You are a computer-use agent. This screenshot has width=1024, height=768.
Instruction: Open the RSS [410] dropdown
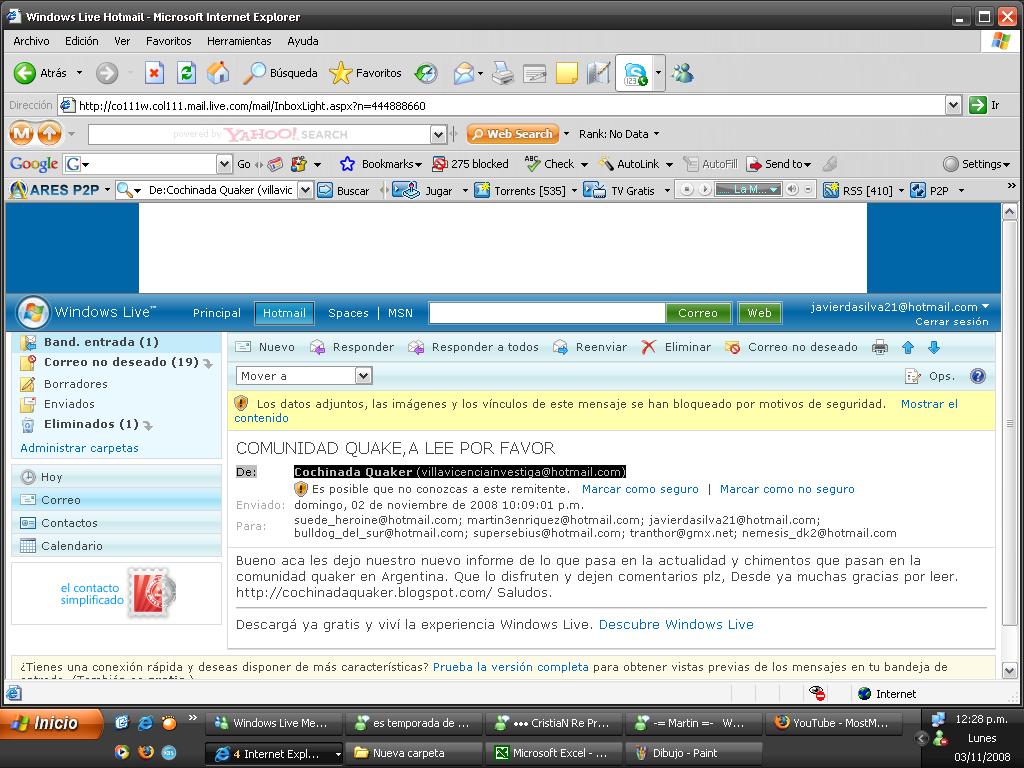pos(901,191)
